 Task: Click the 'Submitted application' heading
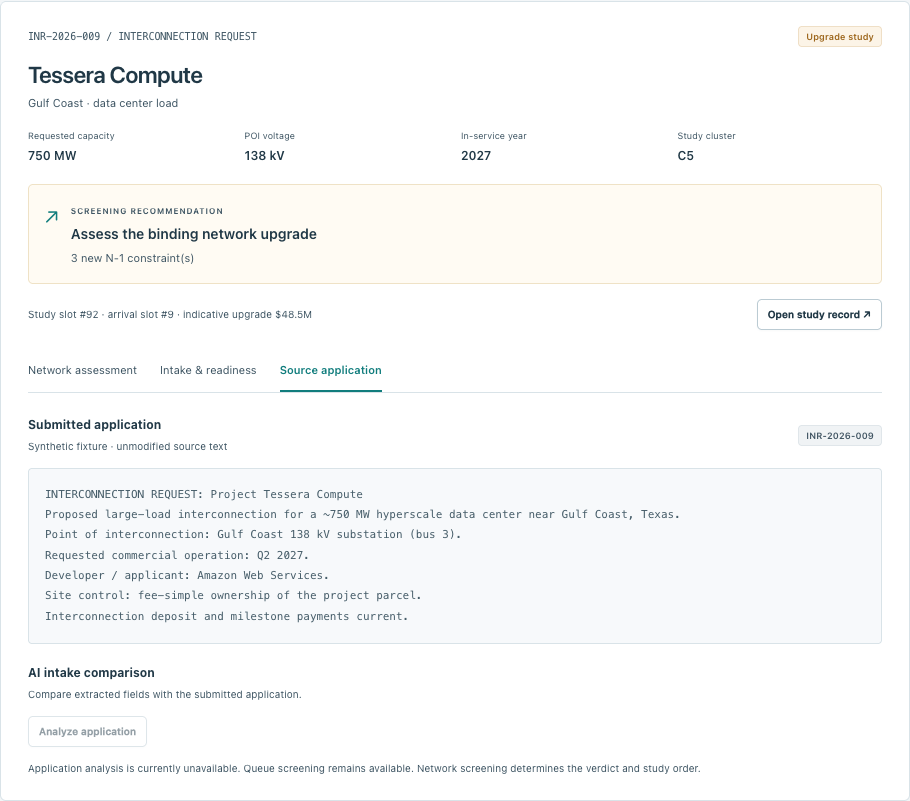point(95,424)
